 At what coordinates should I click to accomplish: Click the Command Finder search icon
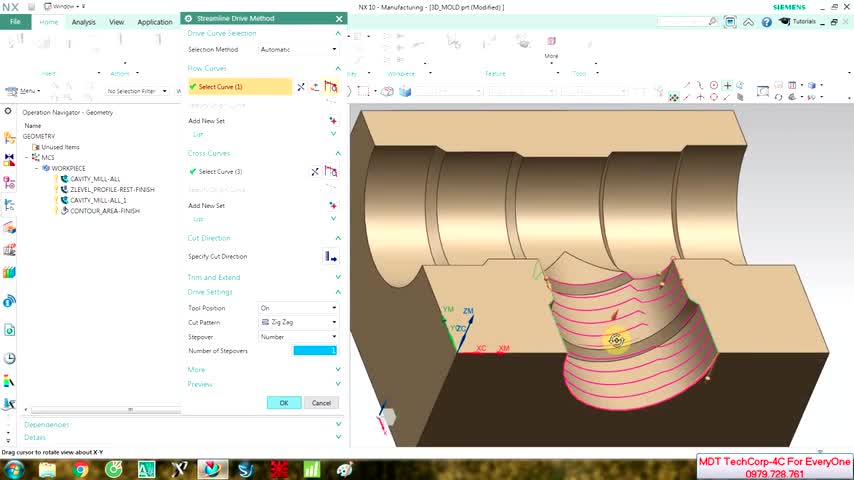coord(712,21)
